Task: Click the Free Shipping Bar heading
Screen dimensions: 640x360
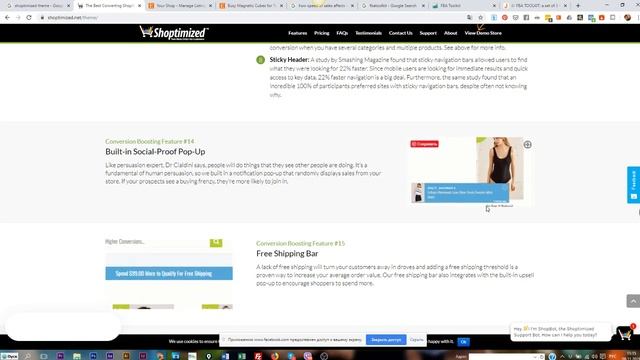Action: (x=287, y=253)
